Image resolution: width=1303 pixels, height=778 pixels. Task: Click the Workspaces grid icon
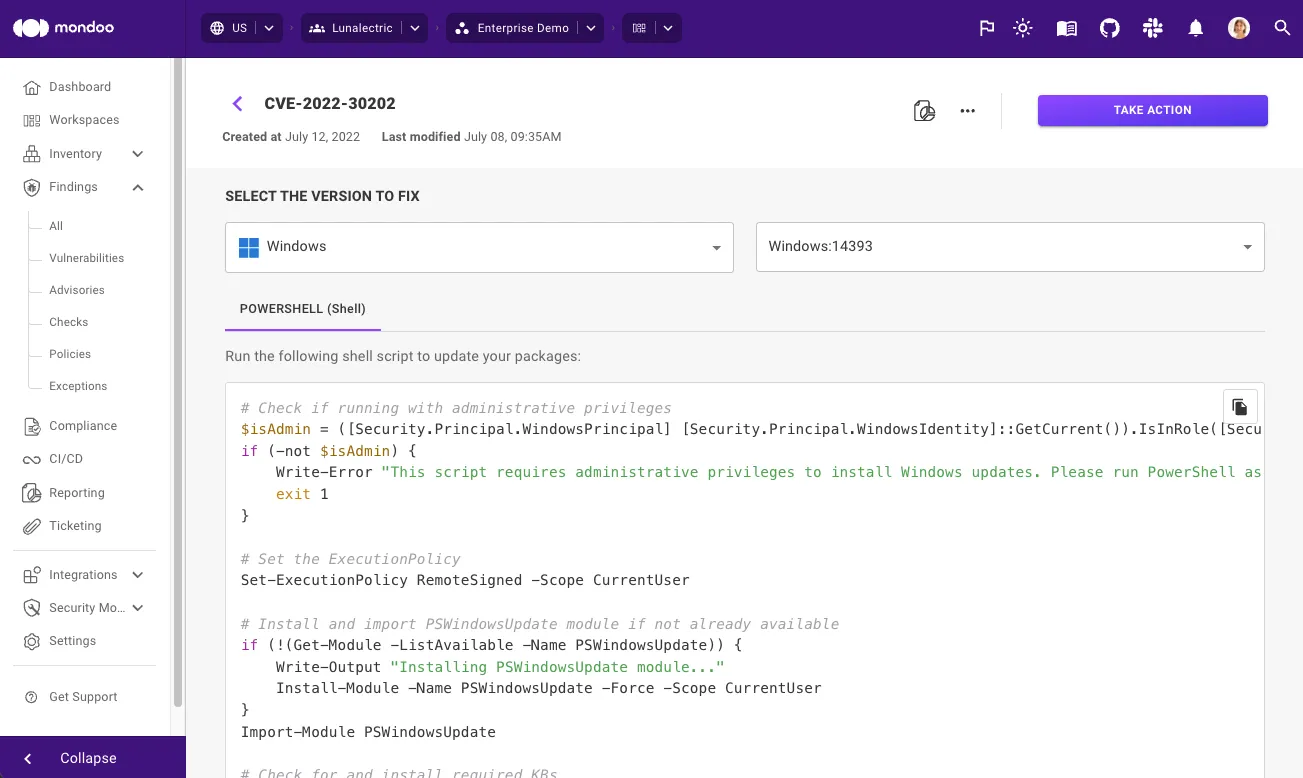tap(32, 120)
